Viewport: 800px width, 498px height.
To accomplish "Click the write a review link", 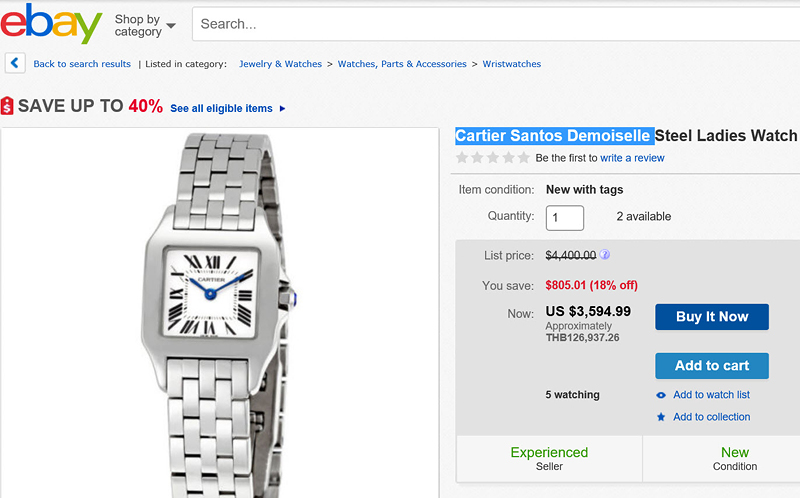I will [632, 158].
